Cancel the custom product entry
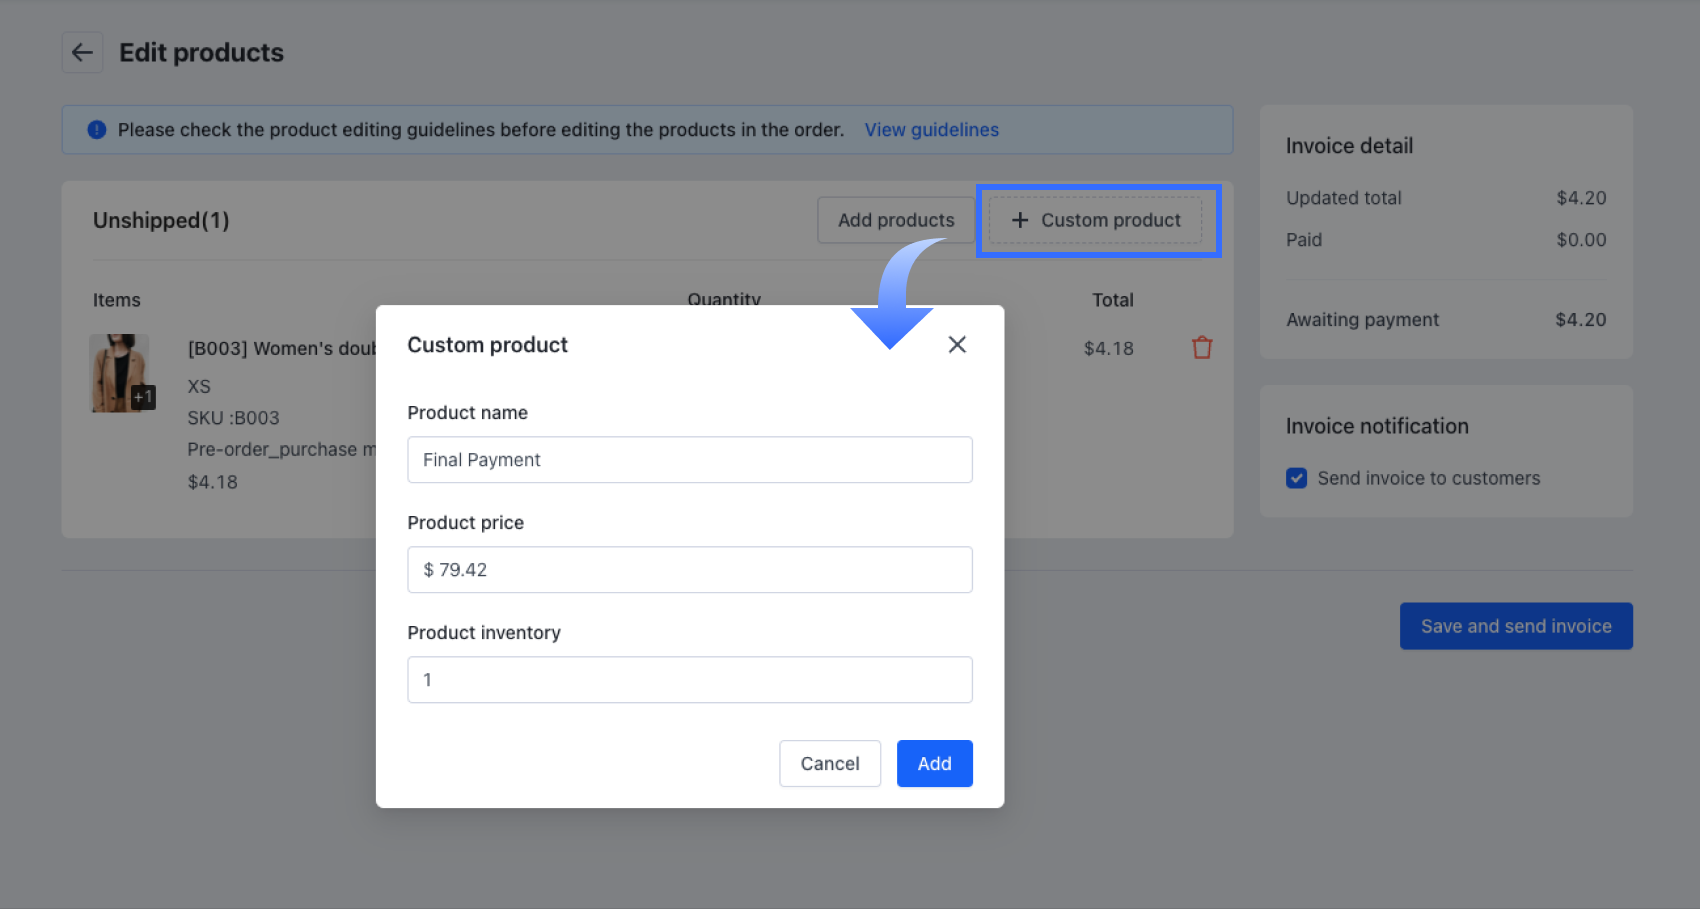 click(x=829, y=763)
